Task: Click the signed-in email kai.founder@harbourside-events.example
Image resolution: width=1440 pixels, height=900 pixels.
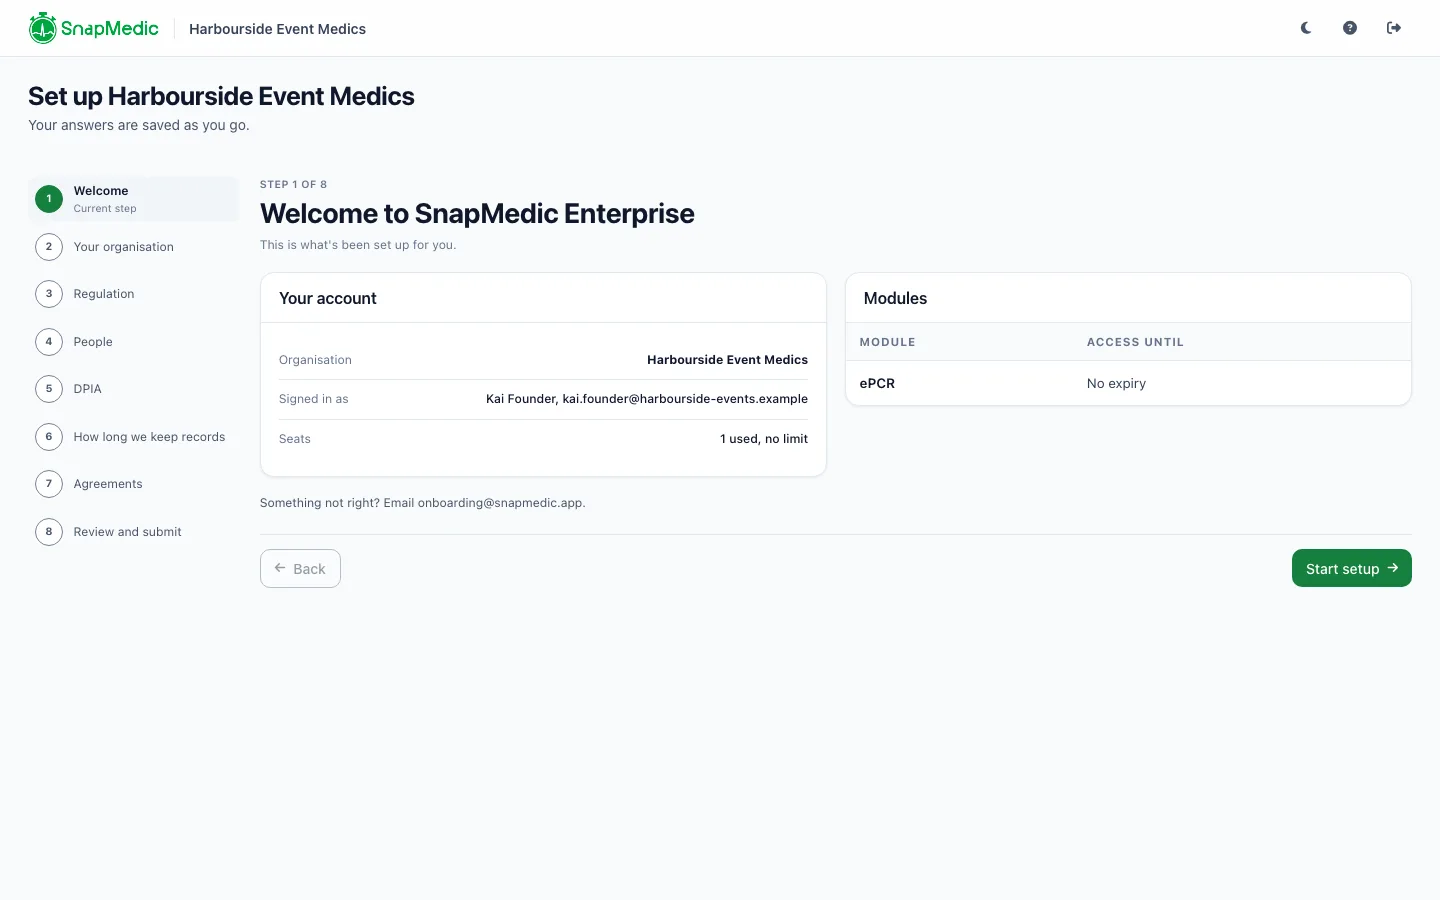Action: (685, 399)
